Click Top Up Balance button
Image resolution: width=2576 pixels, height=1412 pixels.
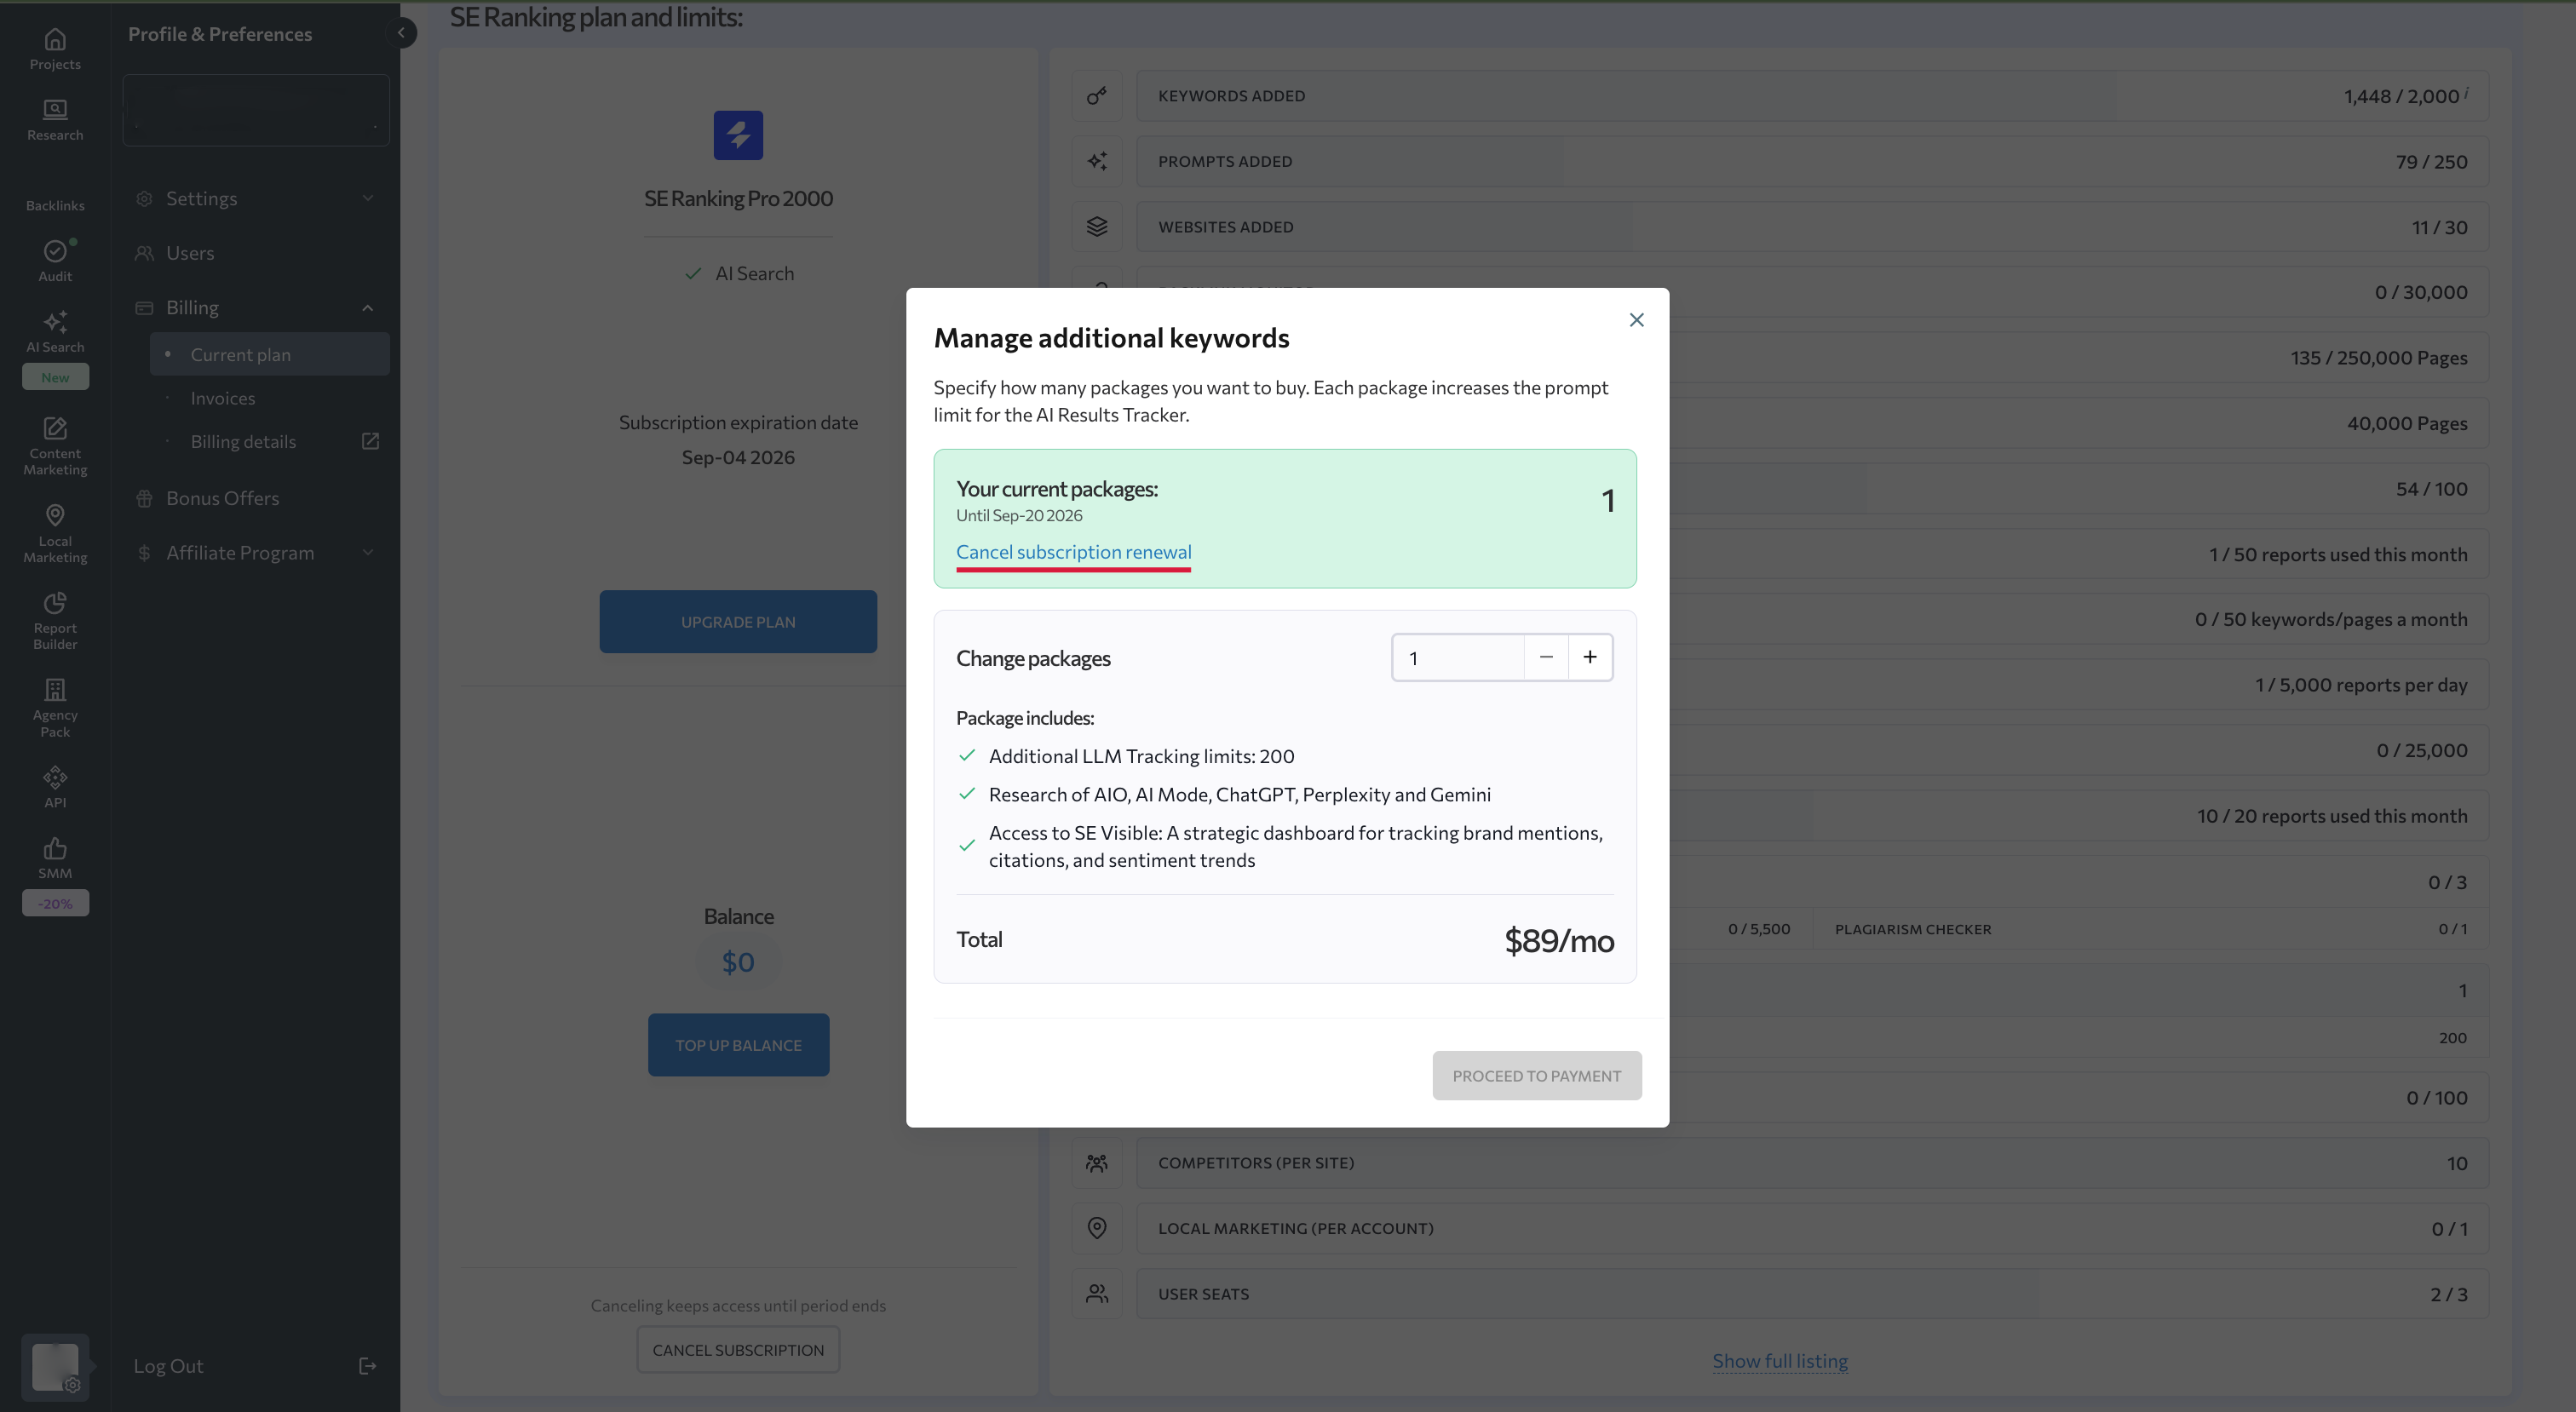738,1045
